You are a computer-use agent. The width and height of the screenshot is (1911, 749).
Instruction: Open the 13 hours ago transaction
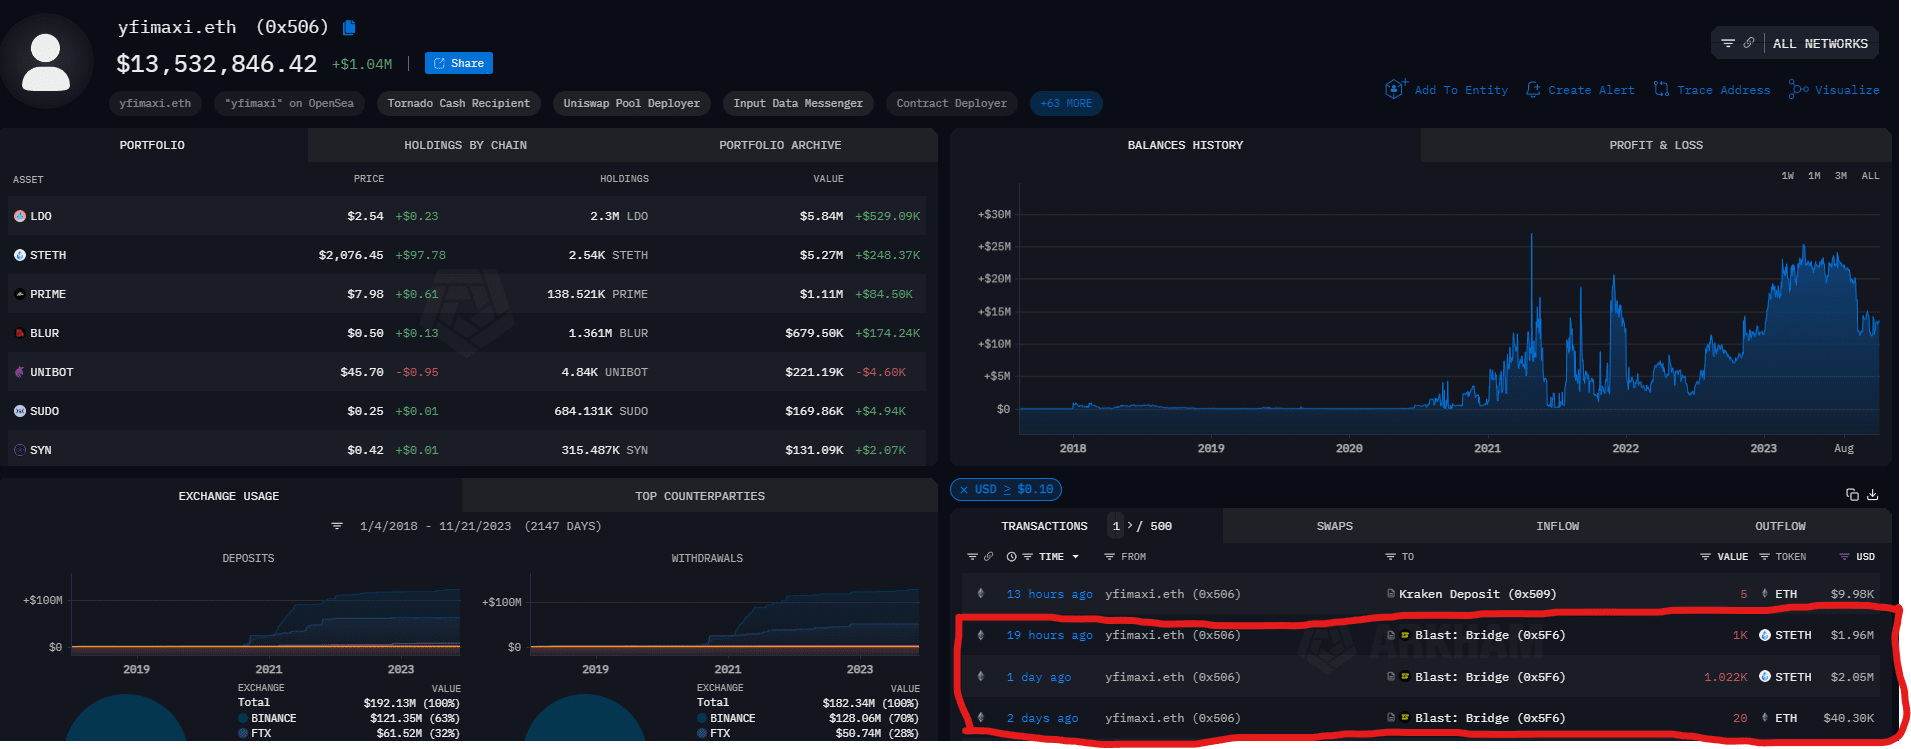coord(1049,594)
